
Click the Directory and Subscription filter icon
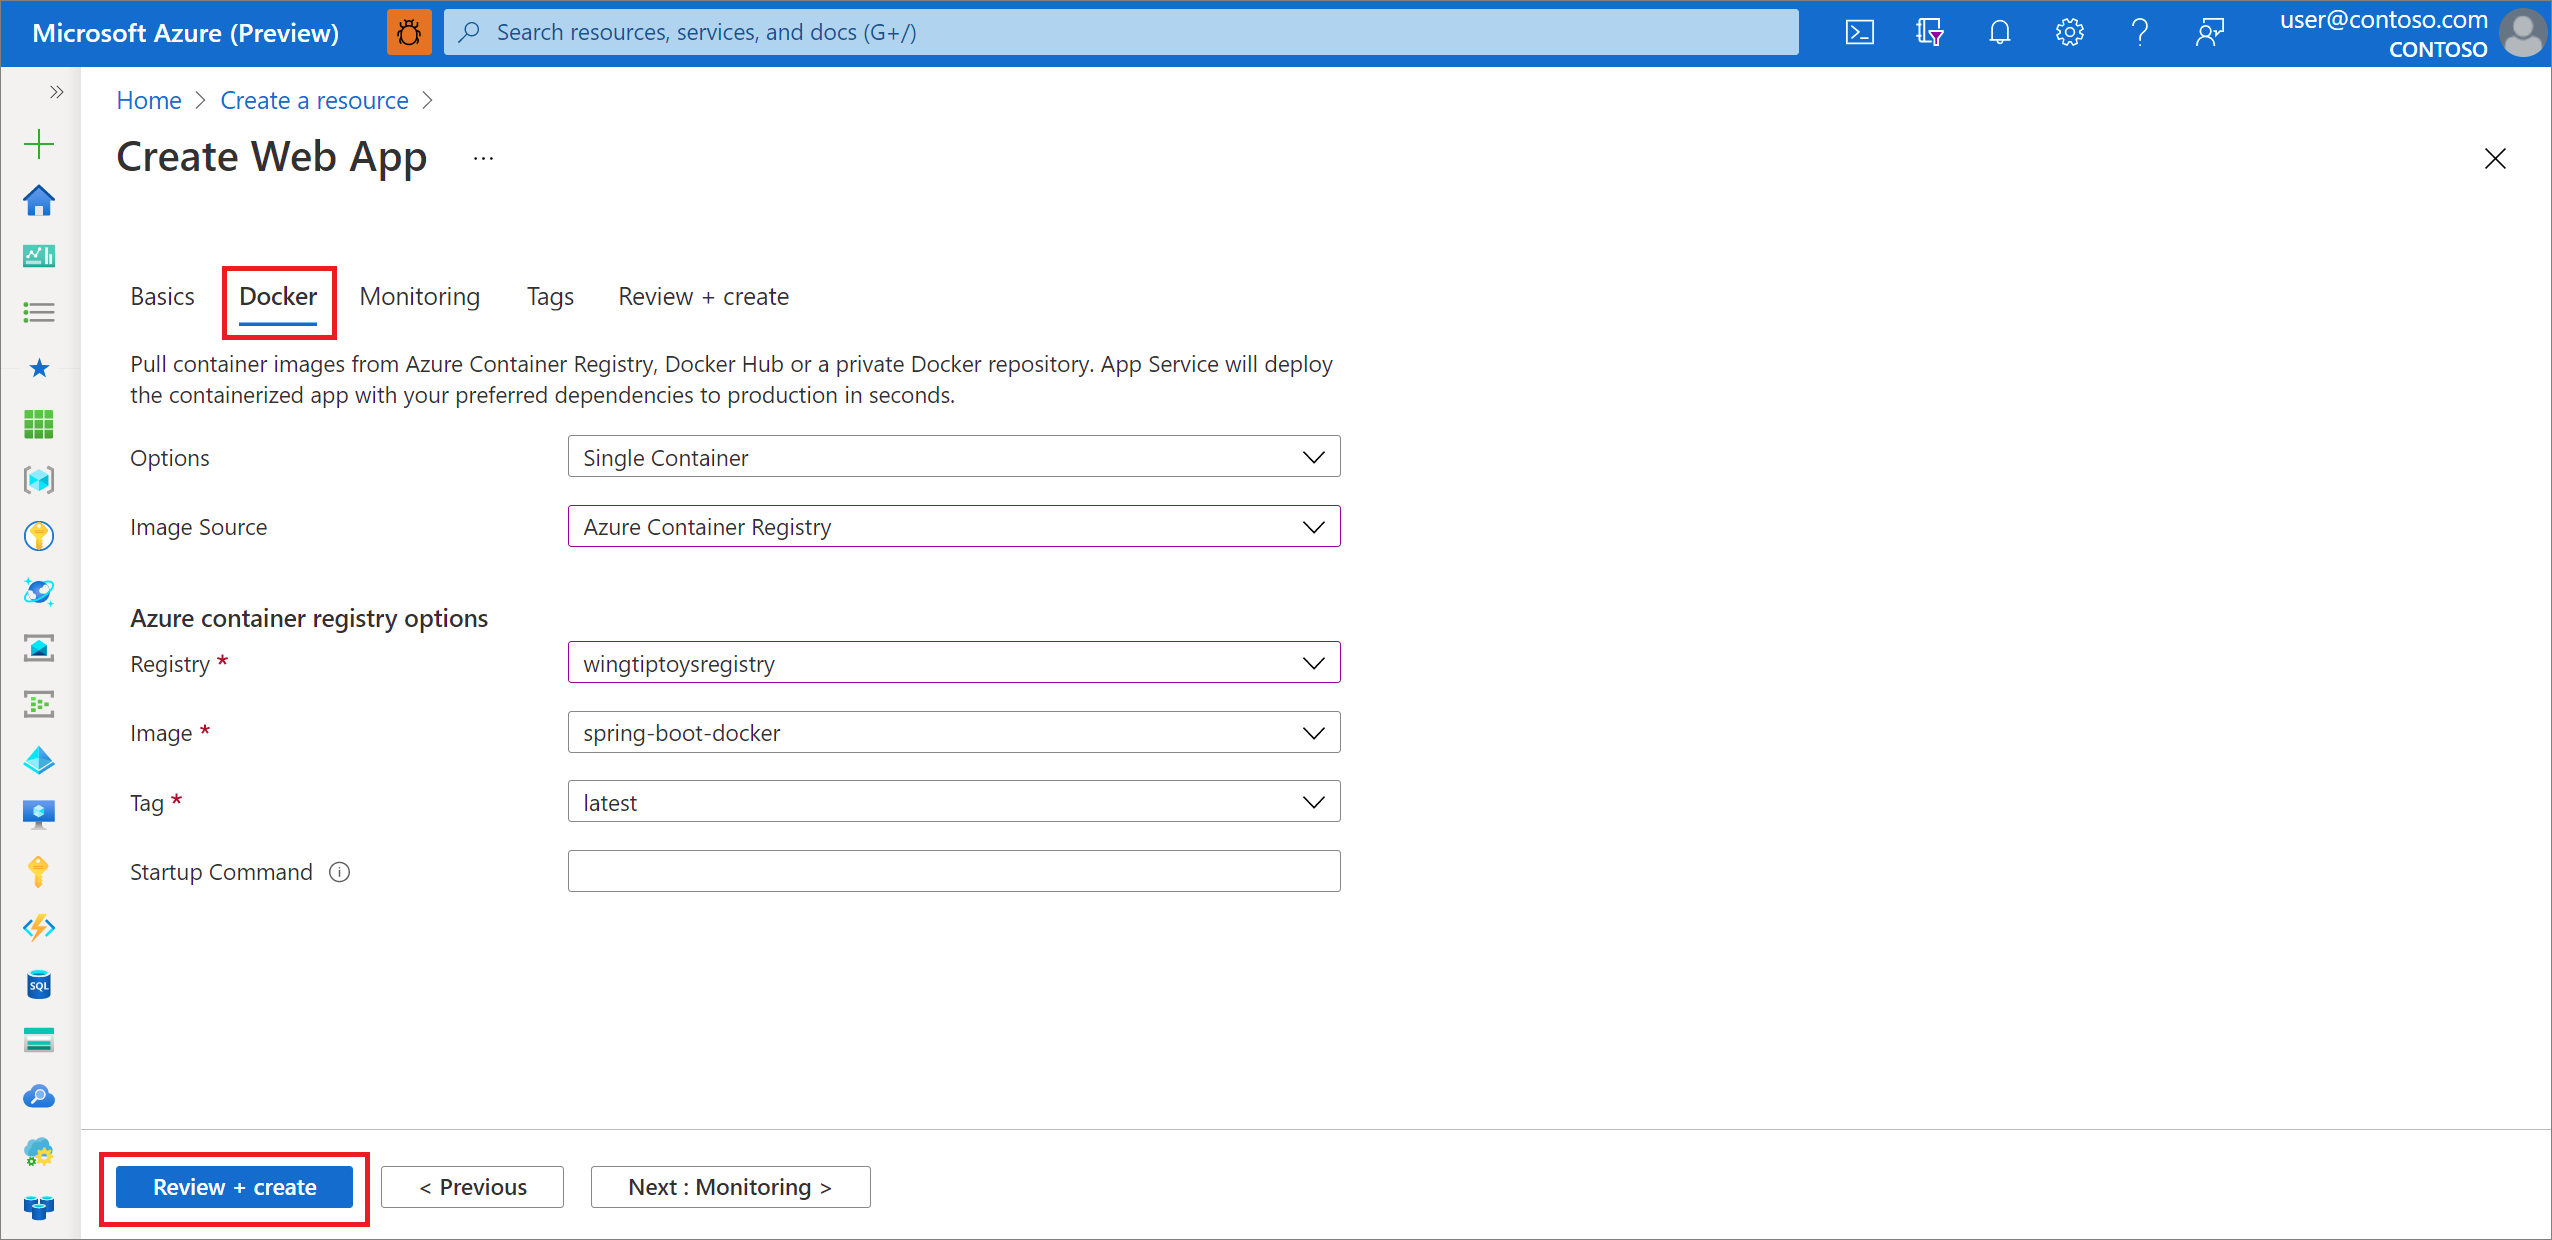tap(1927, 29)
